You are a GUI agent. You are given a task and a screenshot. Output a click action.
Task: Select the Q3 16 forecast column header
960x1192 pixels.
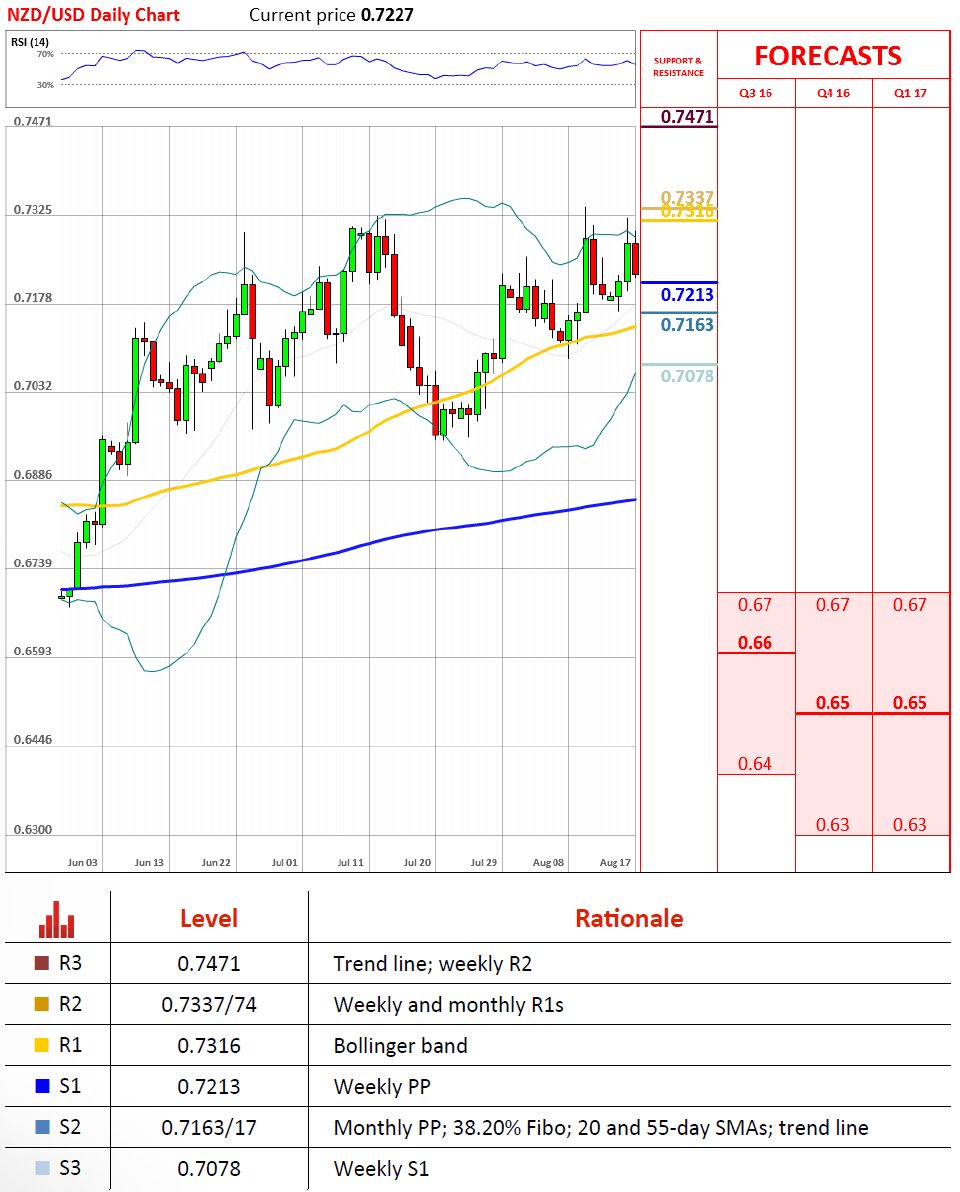coord(756,93)
